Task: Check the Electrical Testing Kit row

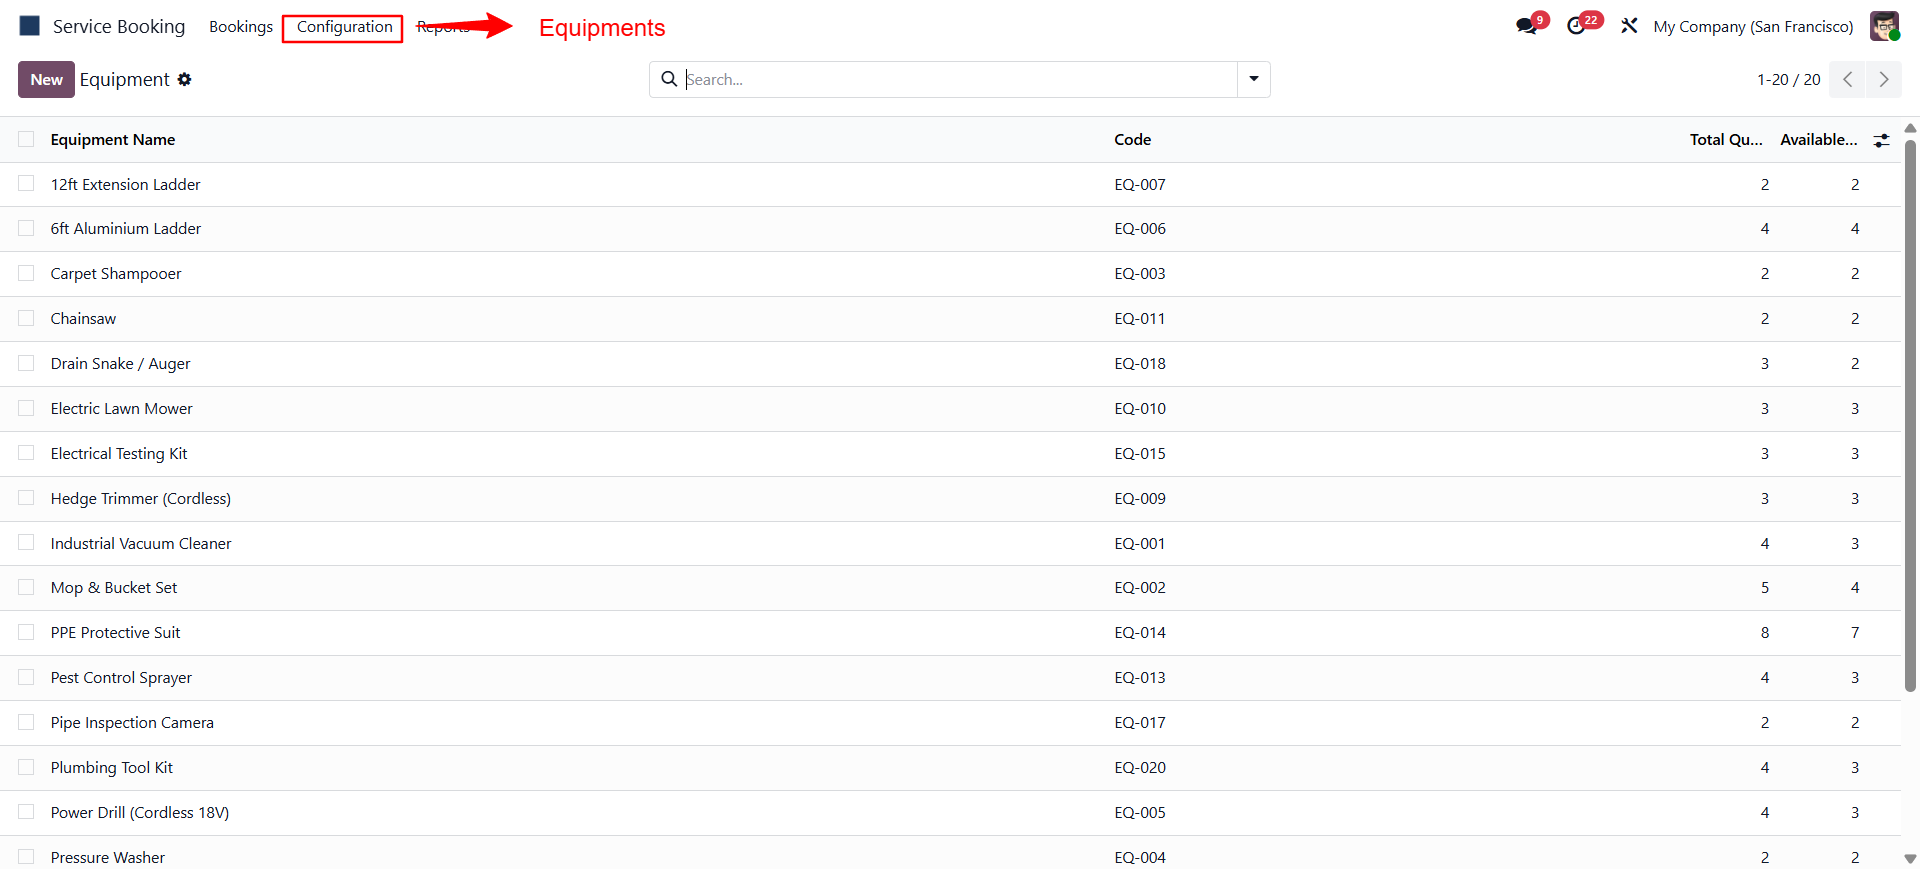Action: 26,453
